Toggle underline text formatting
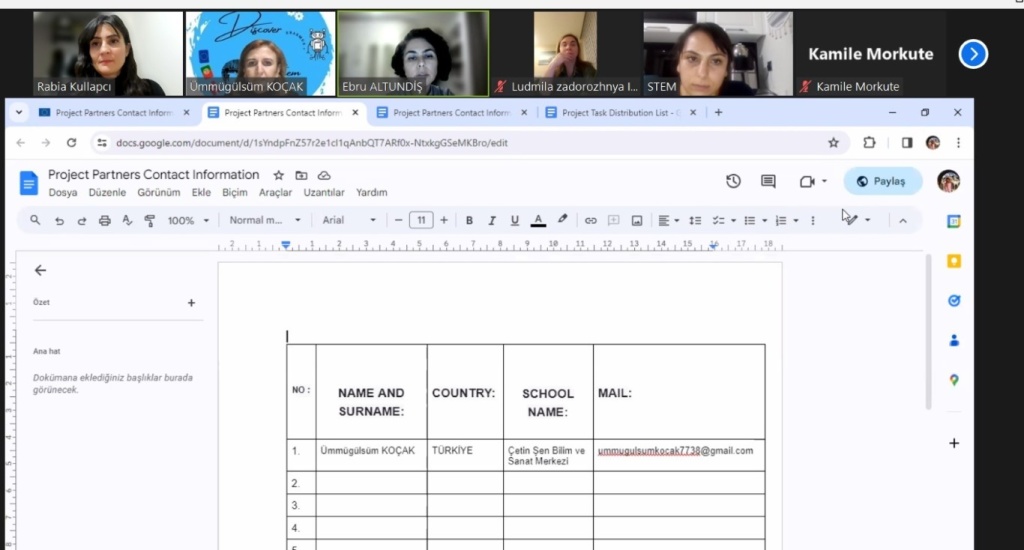This screenshot has width=1024, height=550. click(x=515, y=220)
